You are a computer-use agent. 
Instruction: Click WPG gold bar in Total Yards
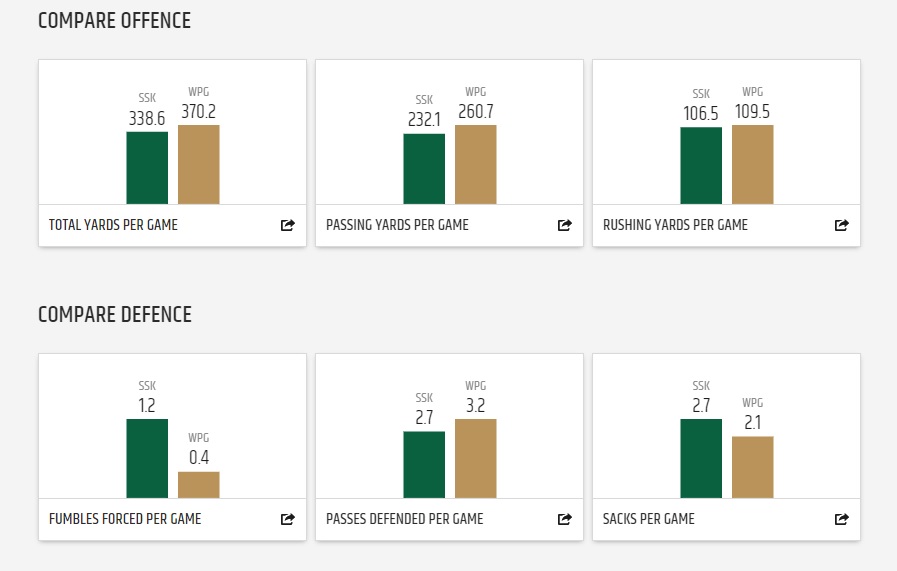pos(199,165)
